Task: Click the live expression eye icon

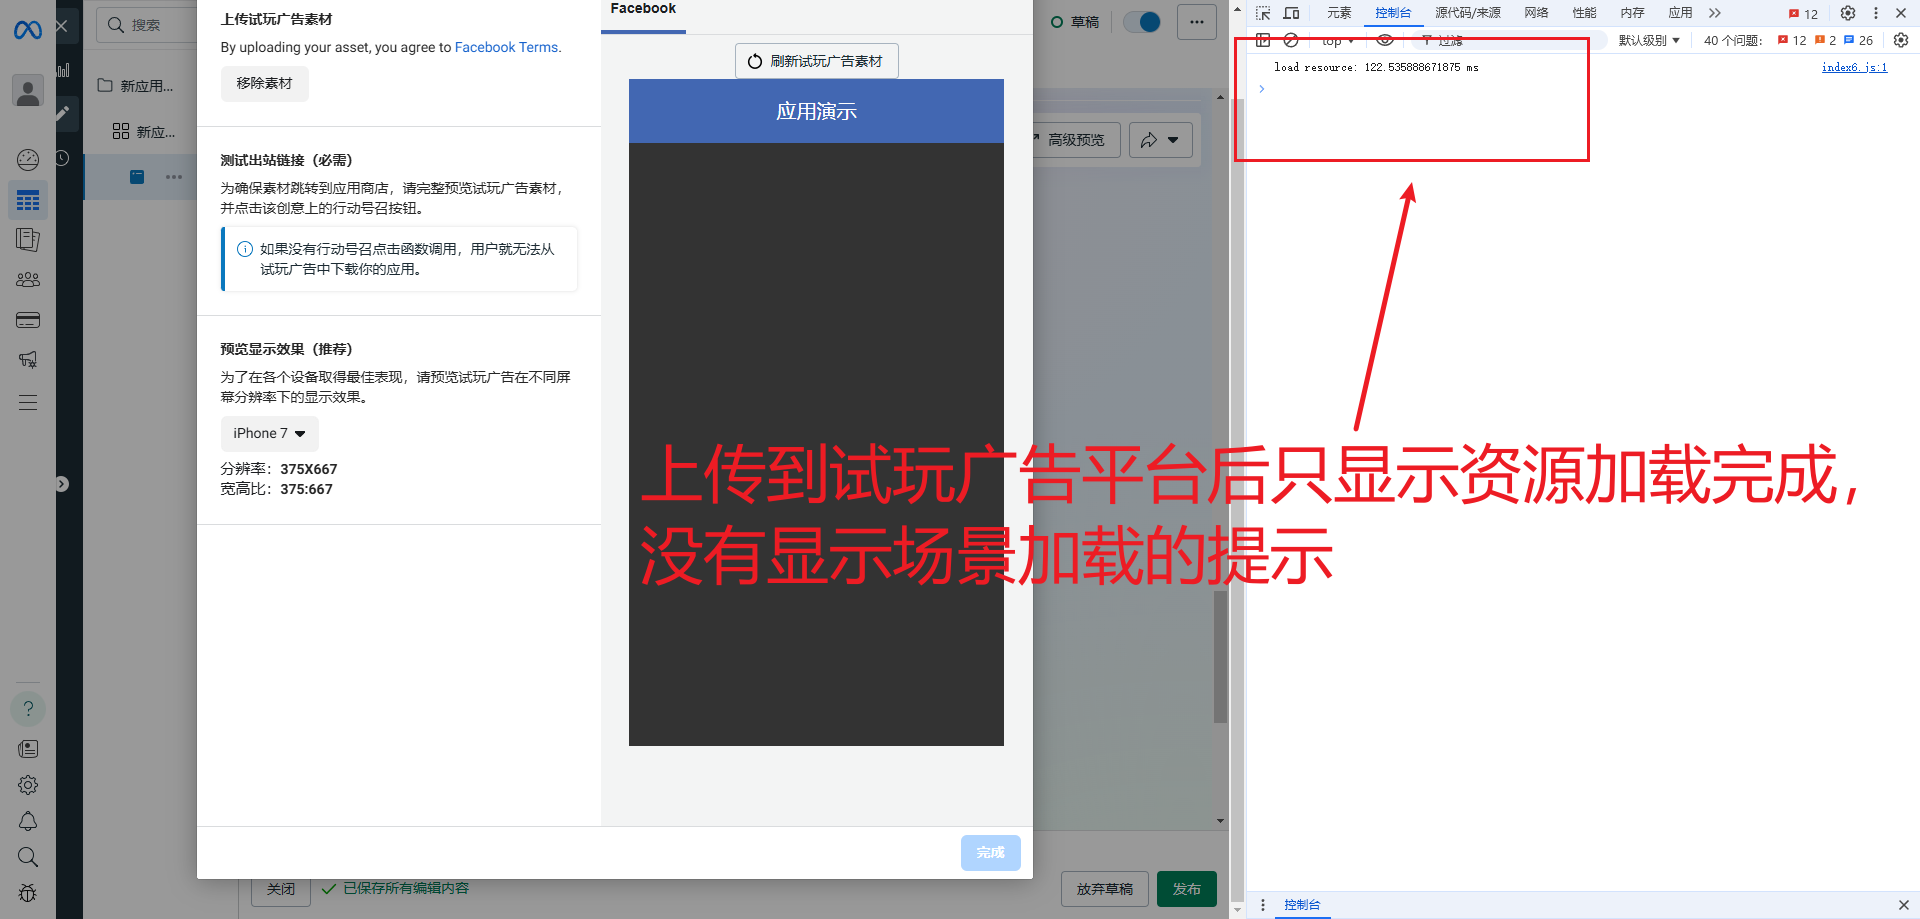Action: coord(1385,40)
